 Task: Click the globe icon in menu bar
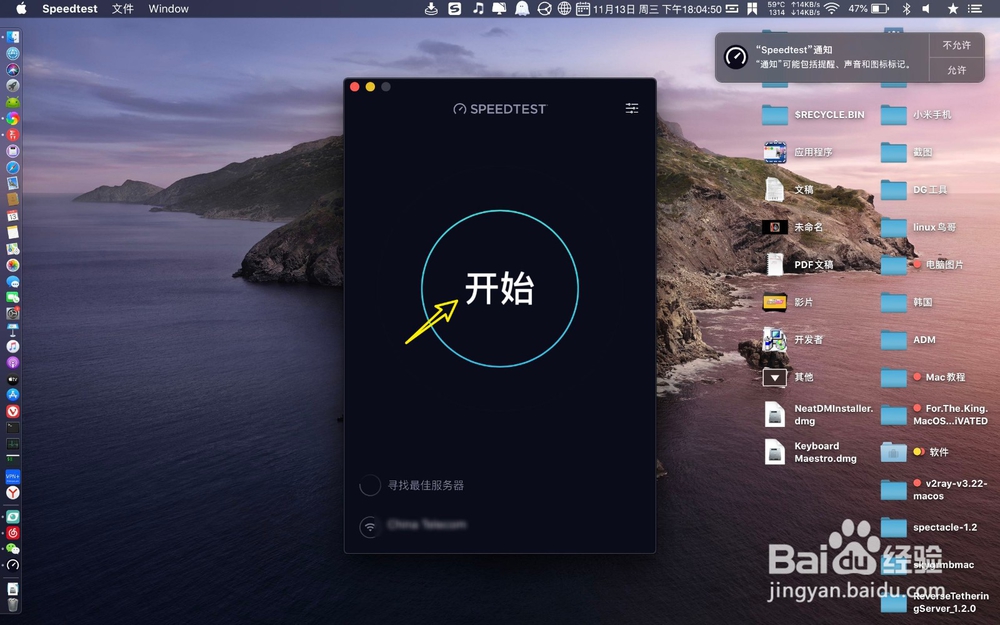[x=564, y=8]
